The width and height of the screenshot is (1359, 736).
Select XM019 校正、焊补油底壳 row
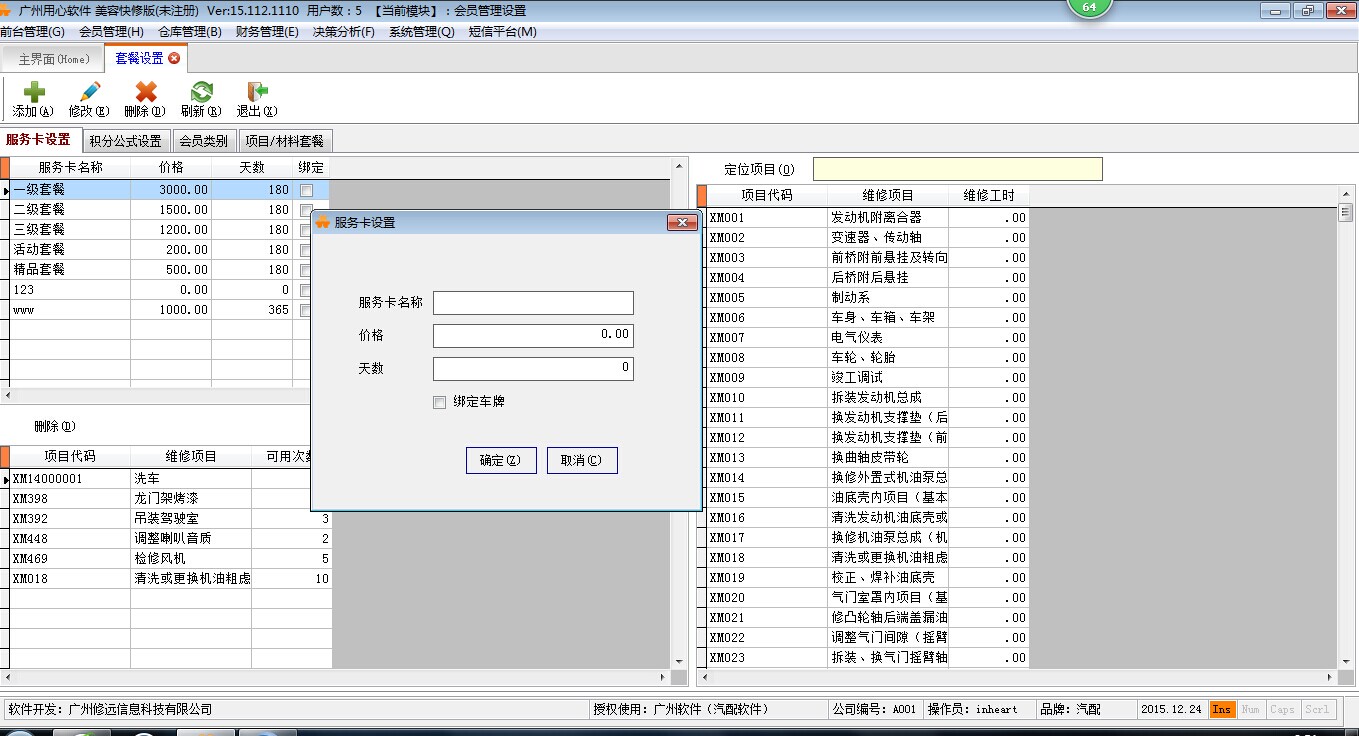[x=867, y=578]
